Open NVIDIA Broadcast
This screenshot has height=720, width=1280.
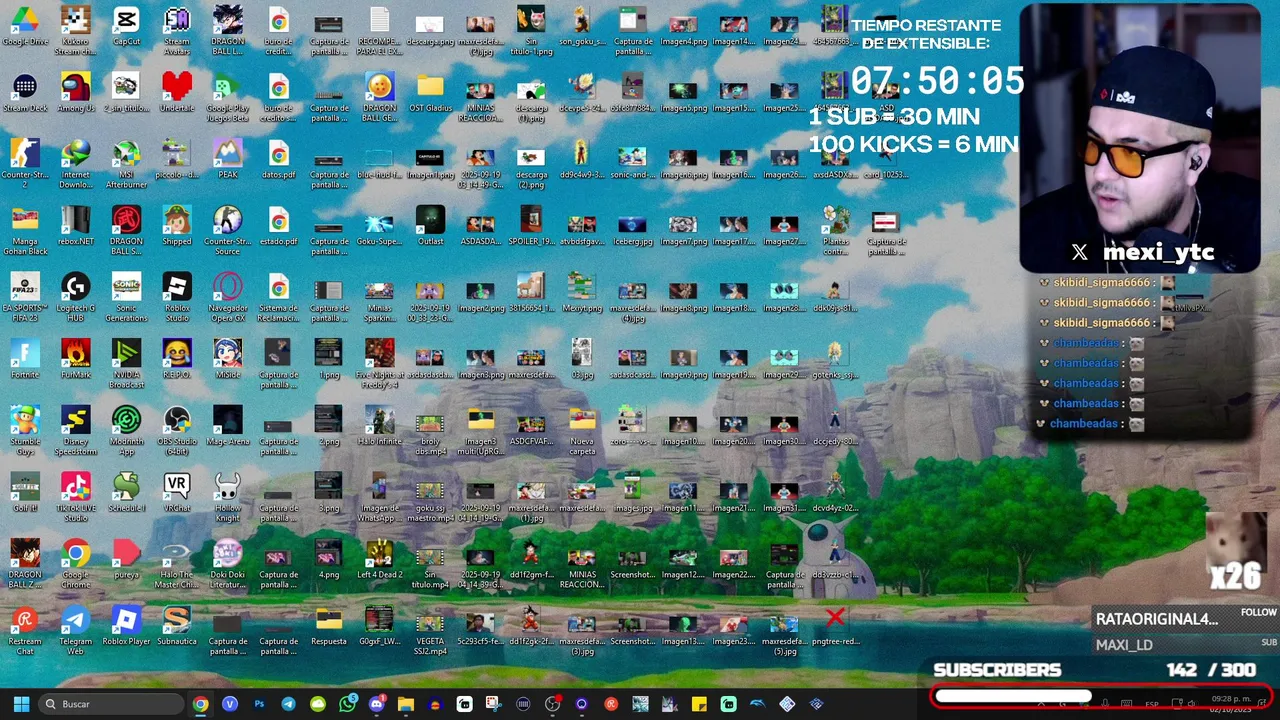[126, 362]
